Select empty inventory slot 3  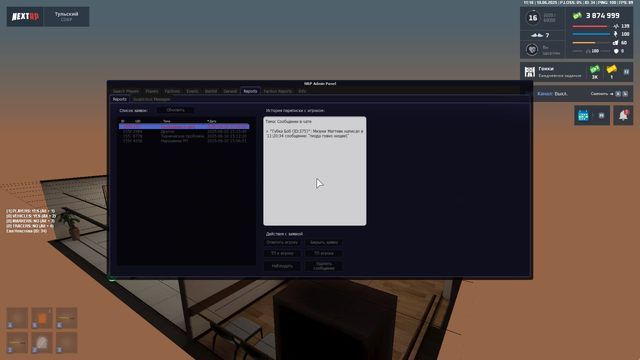point(67,342)
